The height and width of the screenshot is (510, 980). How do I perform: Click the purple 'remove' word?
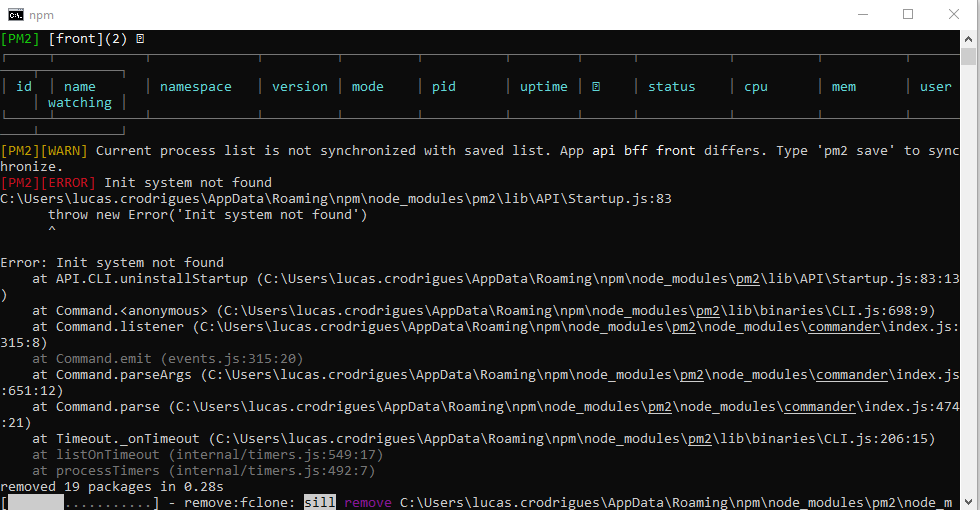[368, 502]
